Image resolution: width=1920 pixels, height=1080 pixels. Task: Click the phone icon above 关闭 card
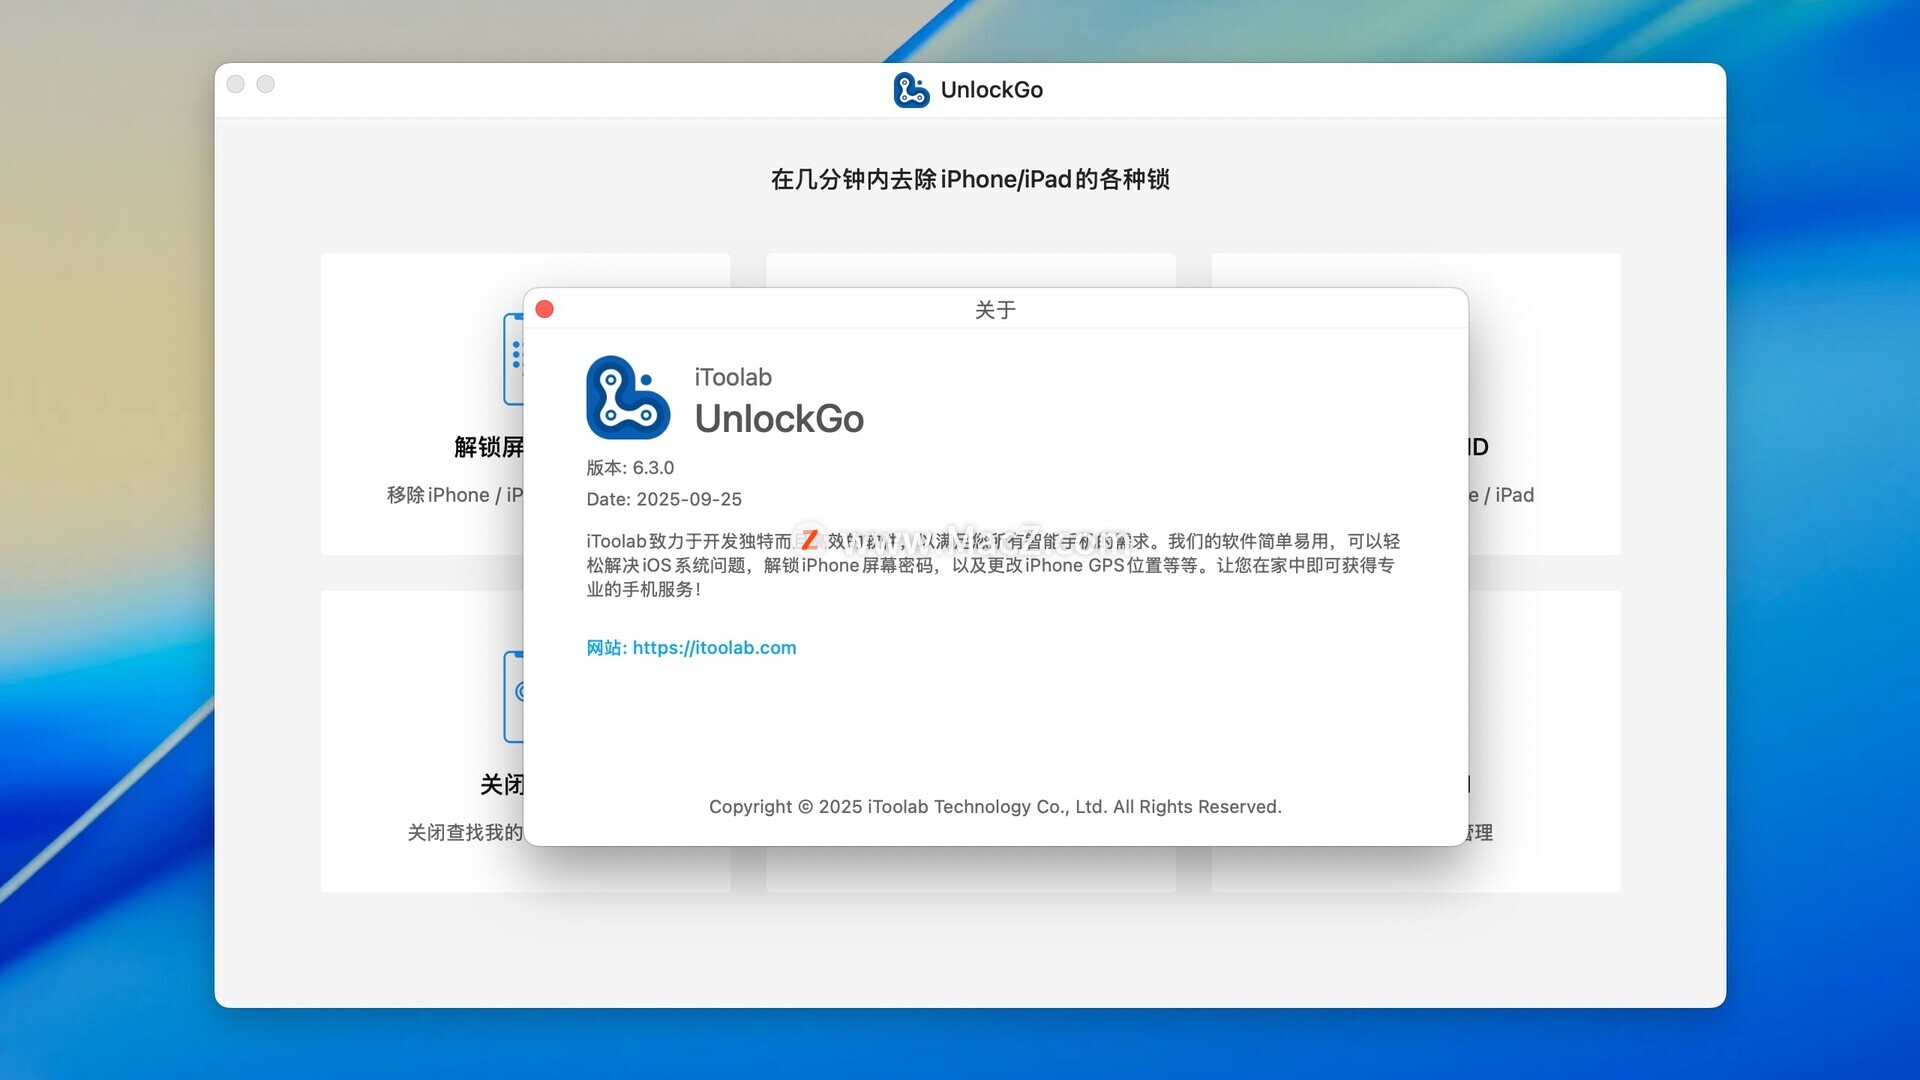(513, 697)
